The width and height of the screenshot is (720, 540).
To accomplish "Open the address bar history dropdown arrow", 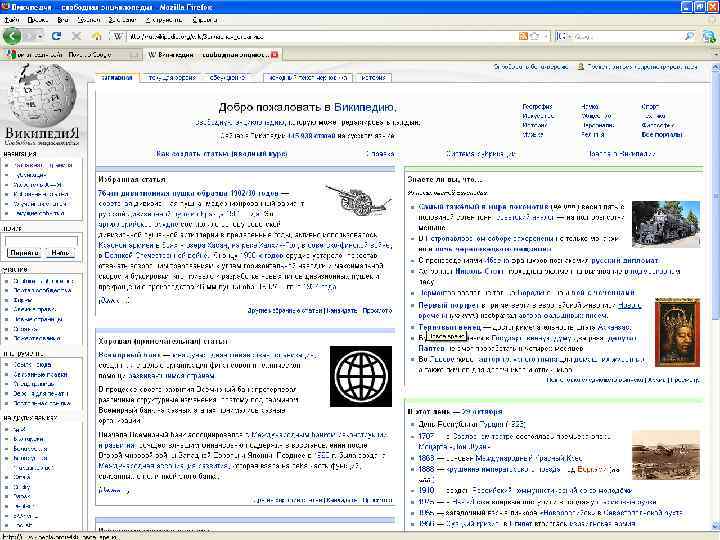I will pyautogui.click(x=546, y=36).
